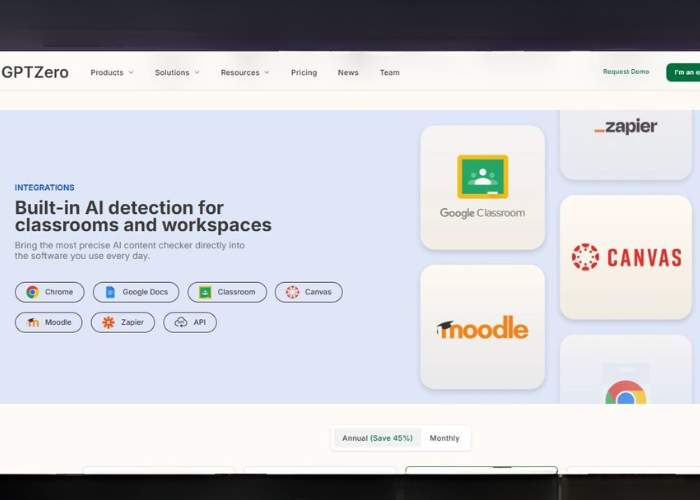700x500 pixels.
Task: Click the GPTZero logo
Action: click(x=35, y=72)
